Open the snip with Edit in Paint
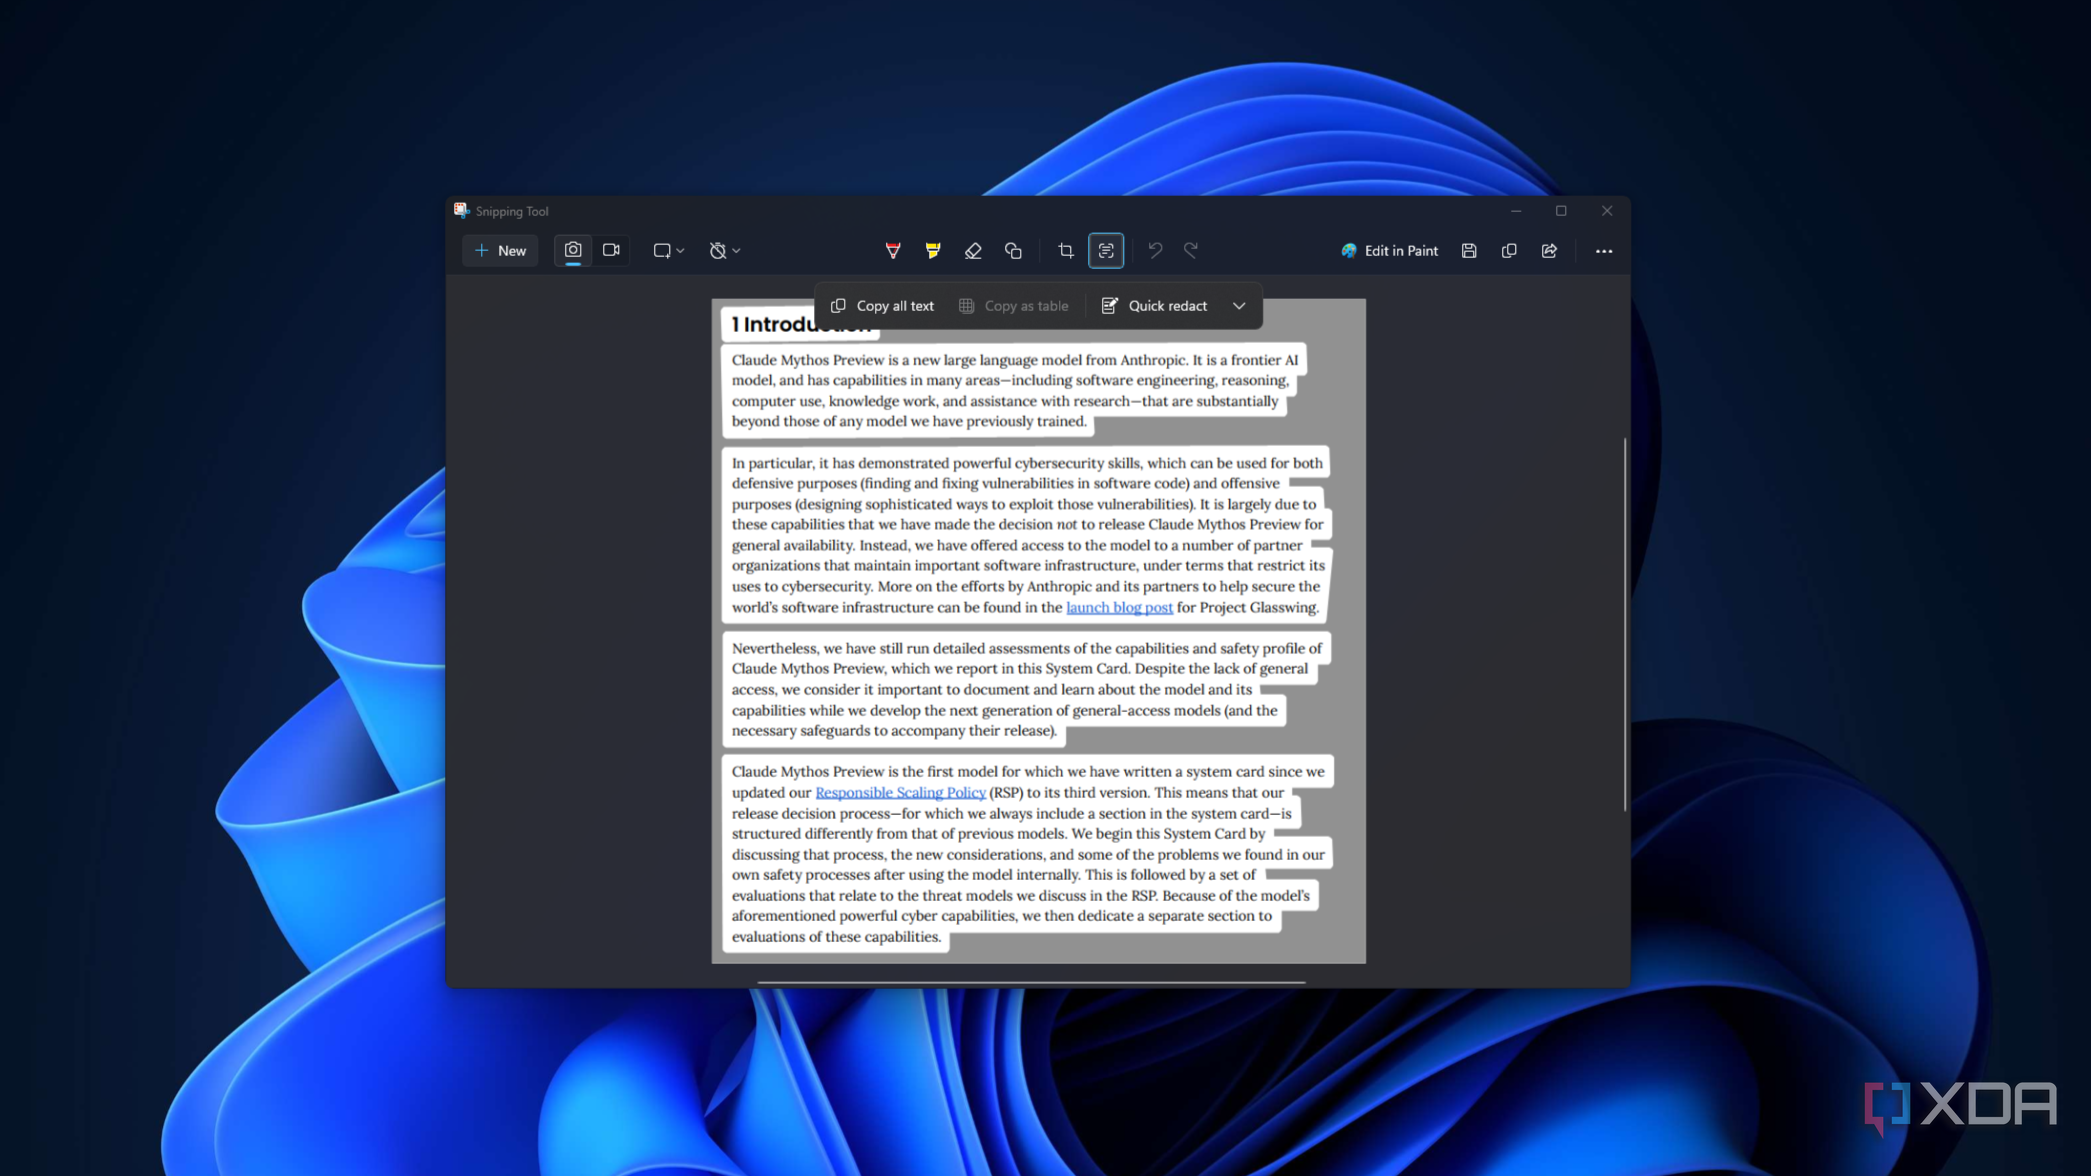 coord(1389,251)
